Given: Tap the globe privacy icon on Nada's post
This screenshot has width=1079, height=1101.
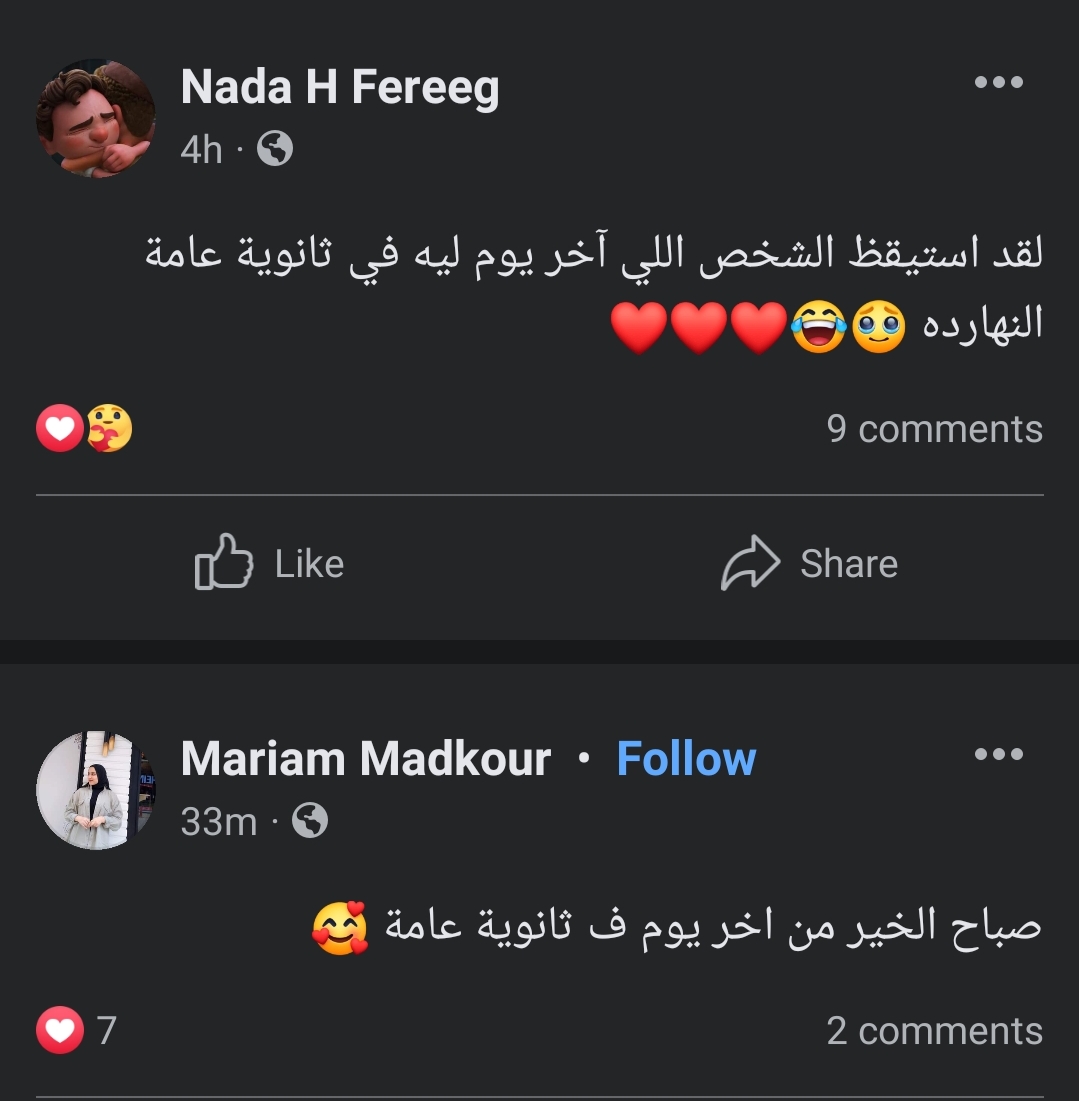Looking at the screenshot, I should (x=275, y=150).
